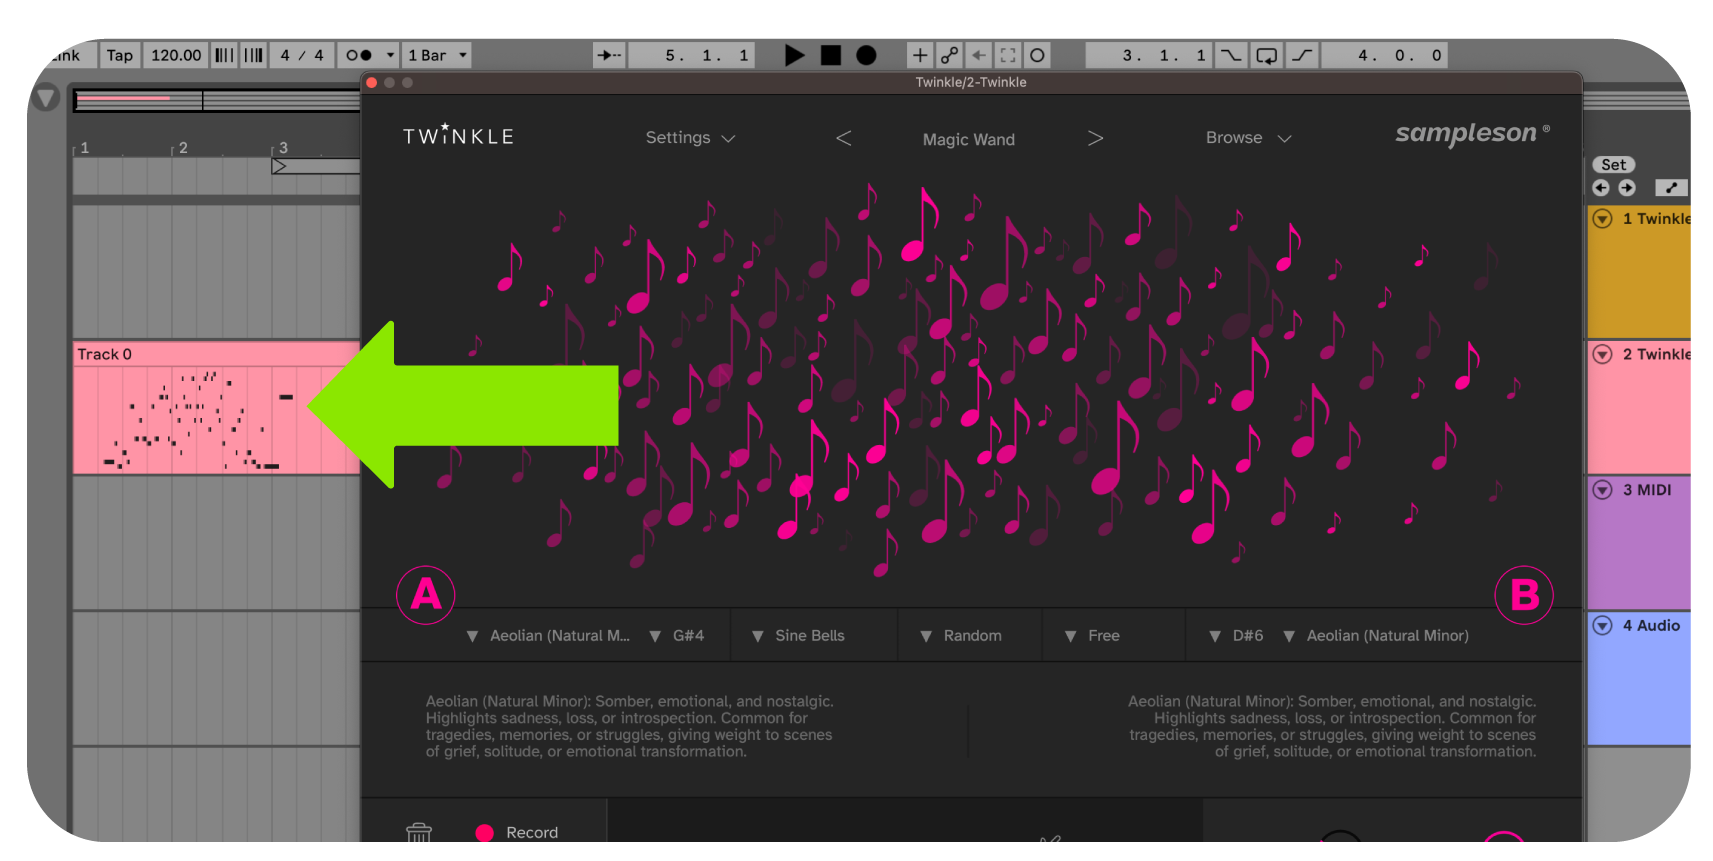Click the loop brace start marker at bar 3
Image resolution: width=1713 pixels, height=861 pixels.
coord(279,166)
